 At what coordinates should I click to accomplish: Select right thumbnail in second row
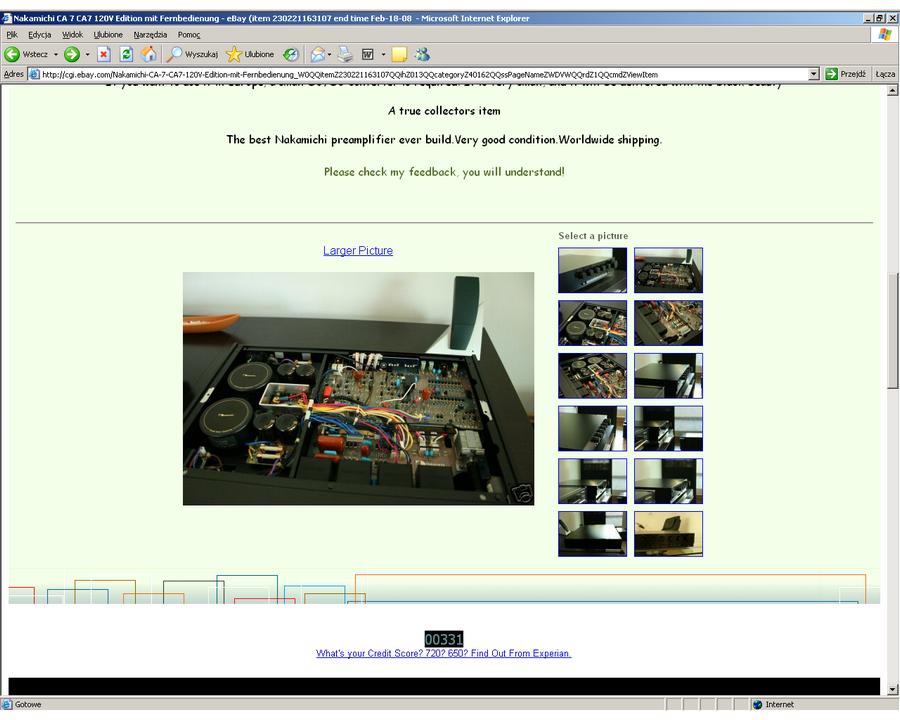(x=668, y=323)
